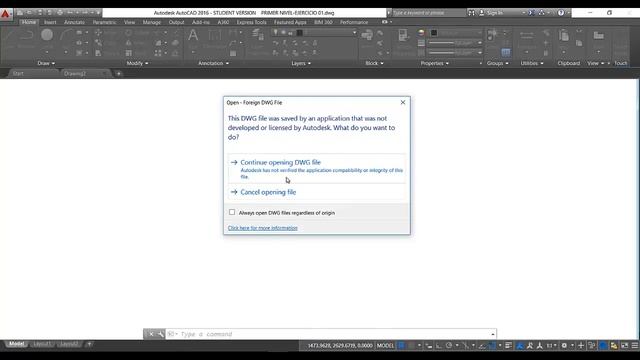Open the Annotate ribbon tab
Screen dimensions: 640x360
[x=74, y=22]
